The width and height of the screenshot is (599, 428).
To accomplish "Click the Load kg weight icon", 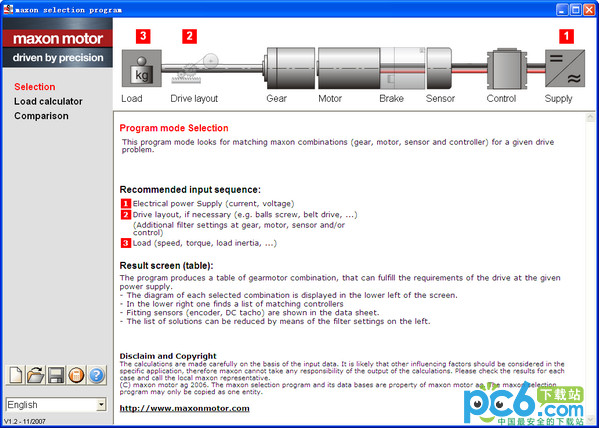I will point(141,68).
